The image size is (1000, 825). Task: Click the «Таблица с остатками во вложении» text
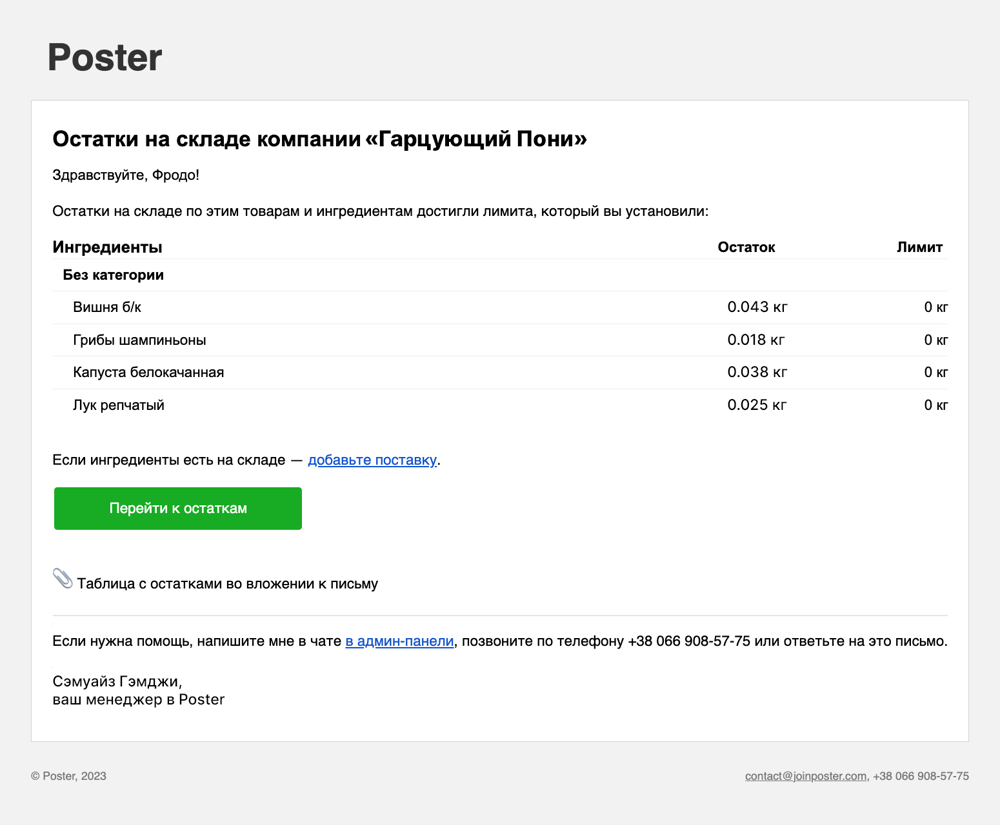pos(227,583)
